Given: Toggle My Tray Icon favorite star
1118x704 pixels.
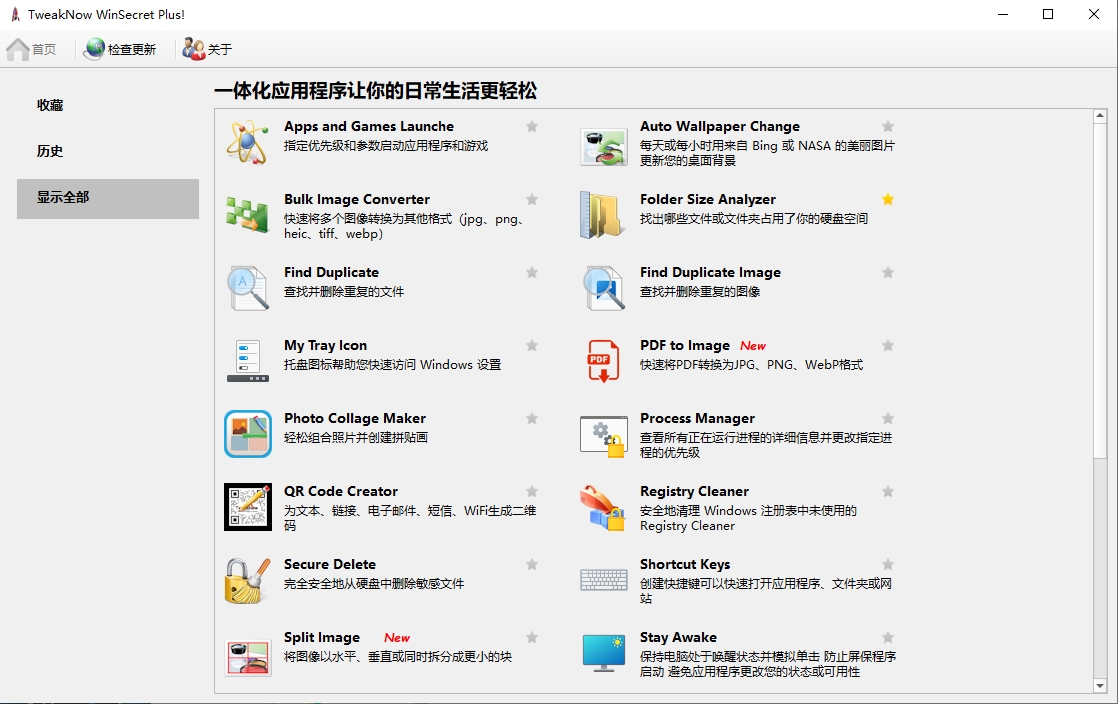Looking at the screenshot, I should pyautogui.click(x=532, y=345).
